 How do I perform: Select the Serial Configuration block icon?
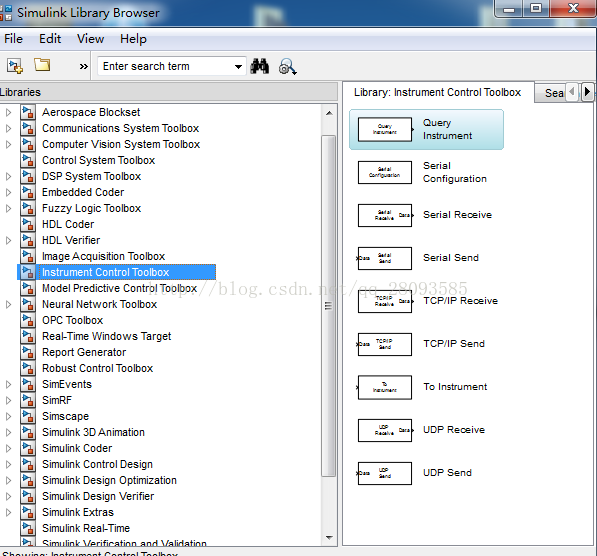(x=385, y=173)
